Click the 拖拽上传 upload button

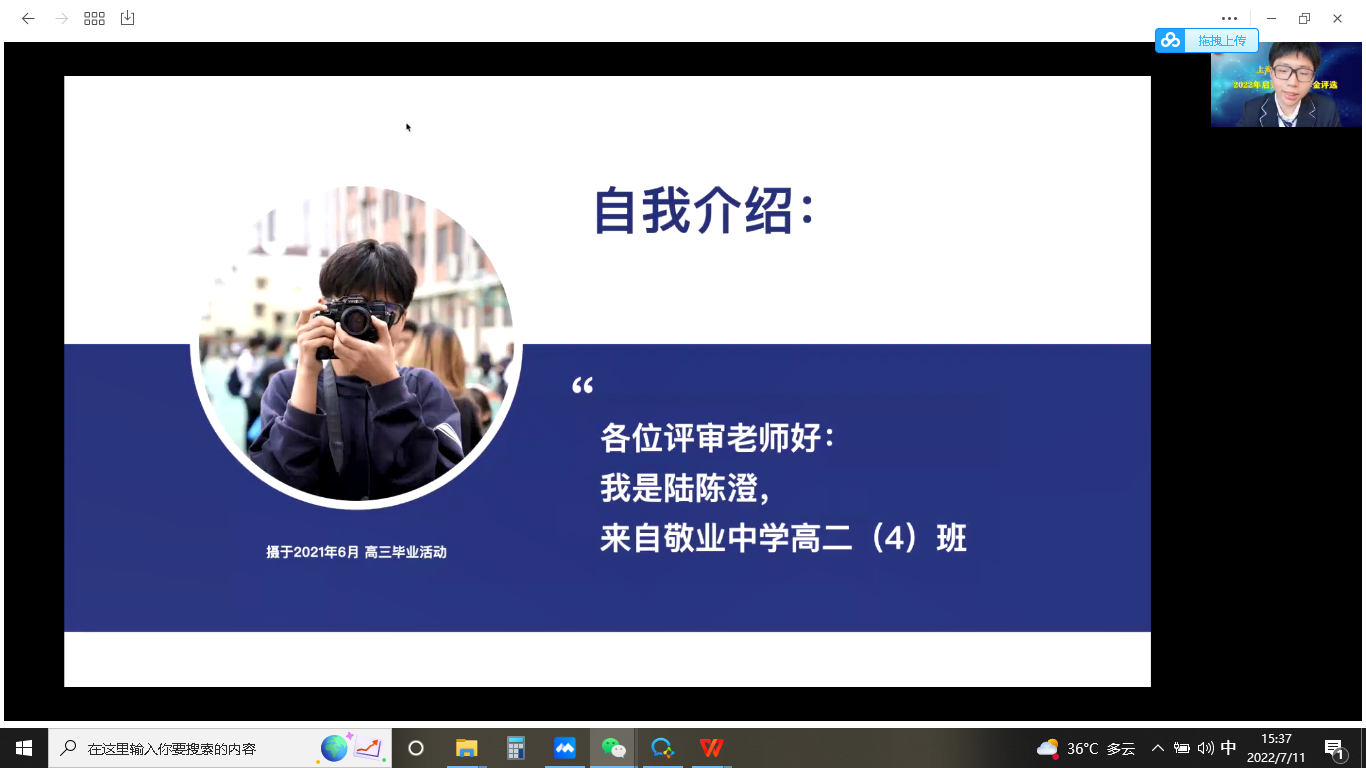(x=1221, y=40)
